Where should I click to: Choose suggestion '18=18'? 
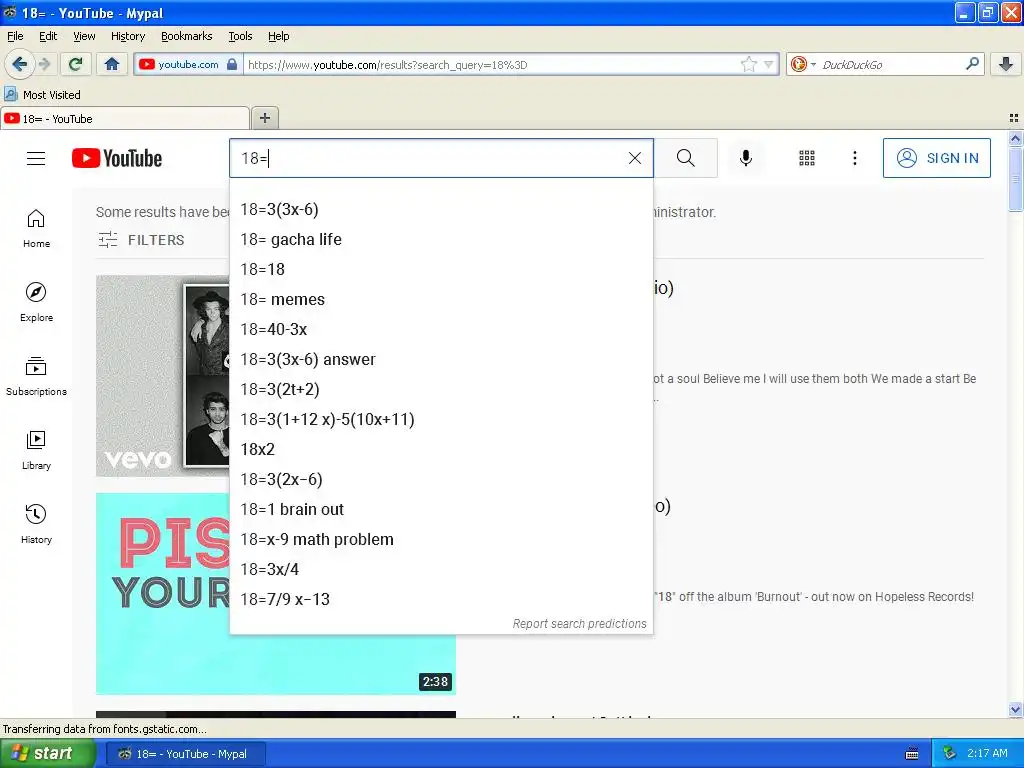coord(441,270)
